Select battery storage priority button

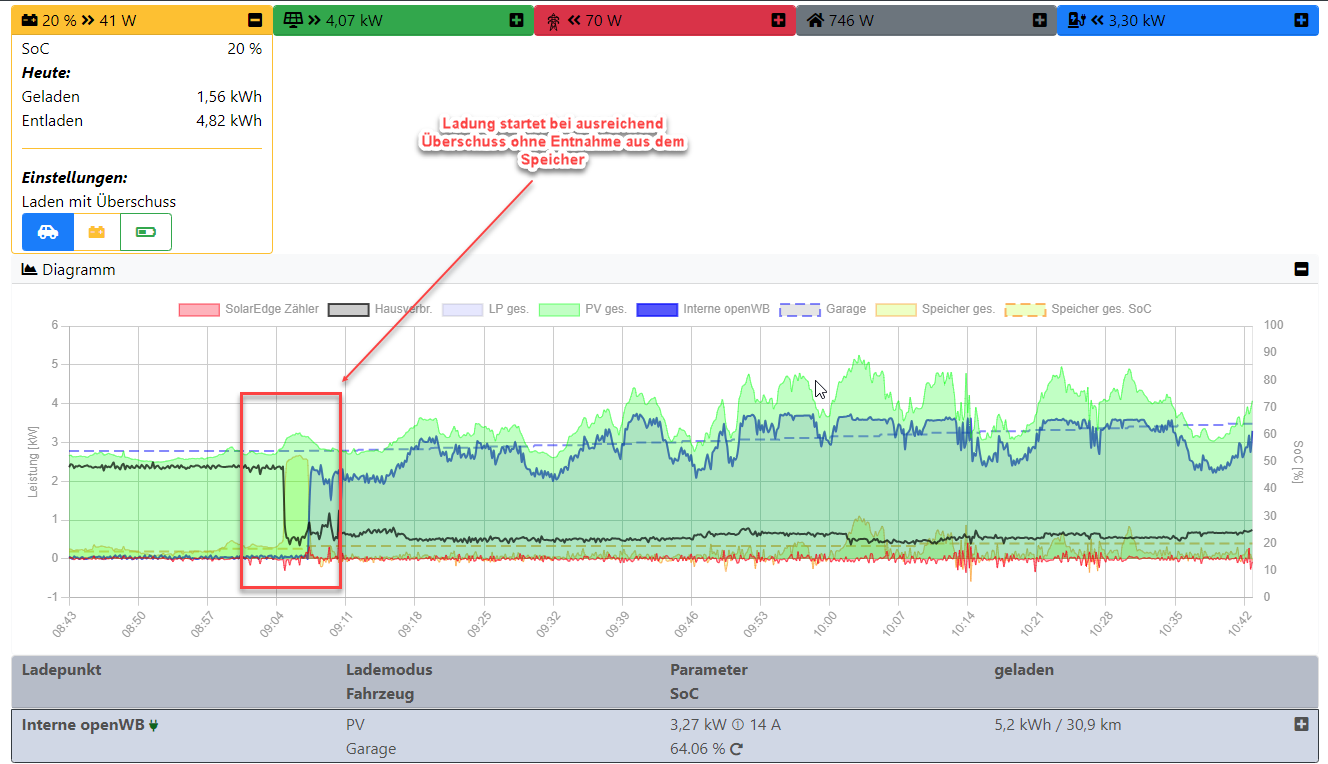tap(97, 232)
